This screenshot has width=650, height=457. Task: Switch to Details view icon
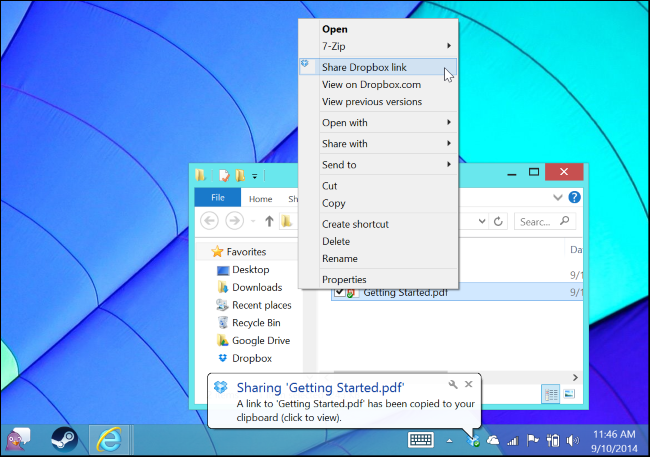coord(551,394)
